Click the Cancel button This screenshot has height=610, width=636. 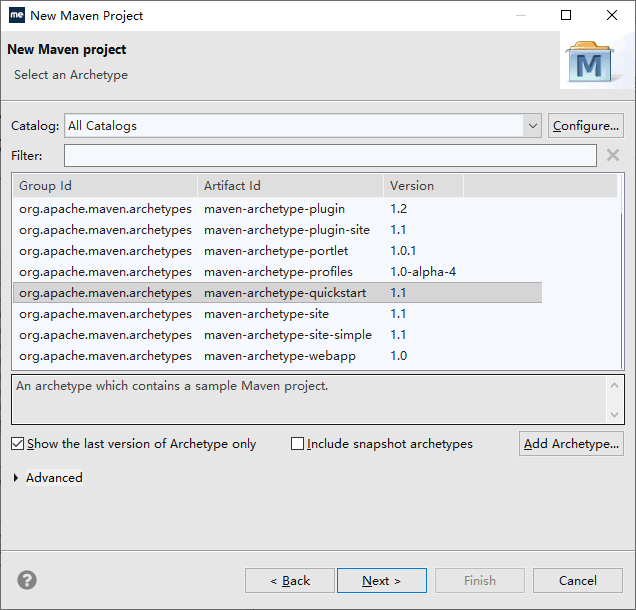point(578,581)
